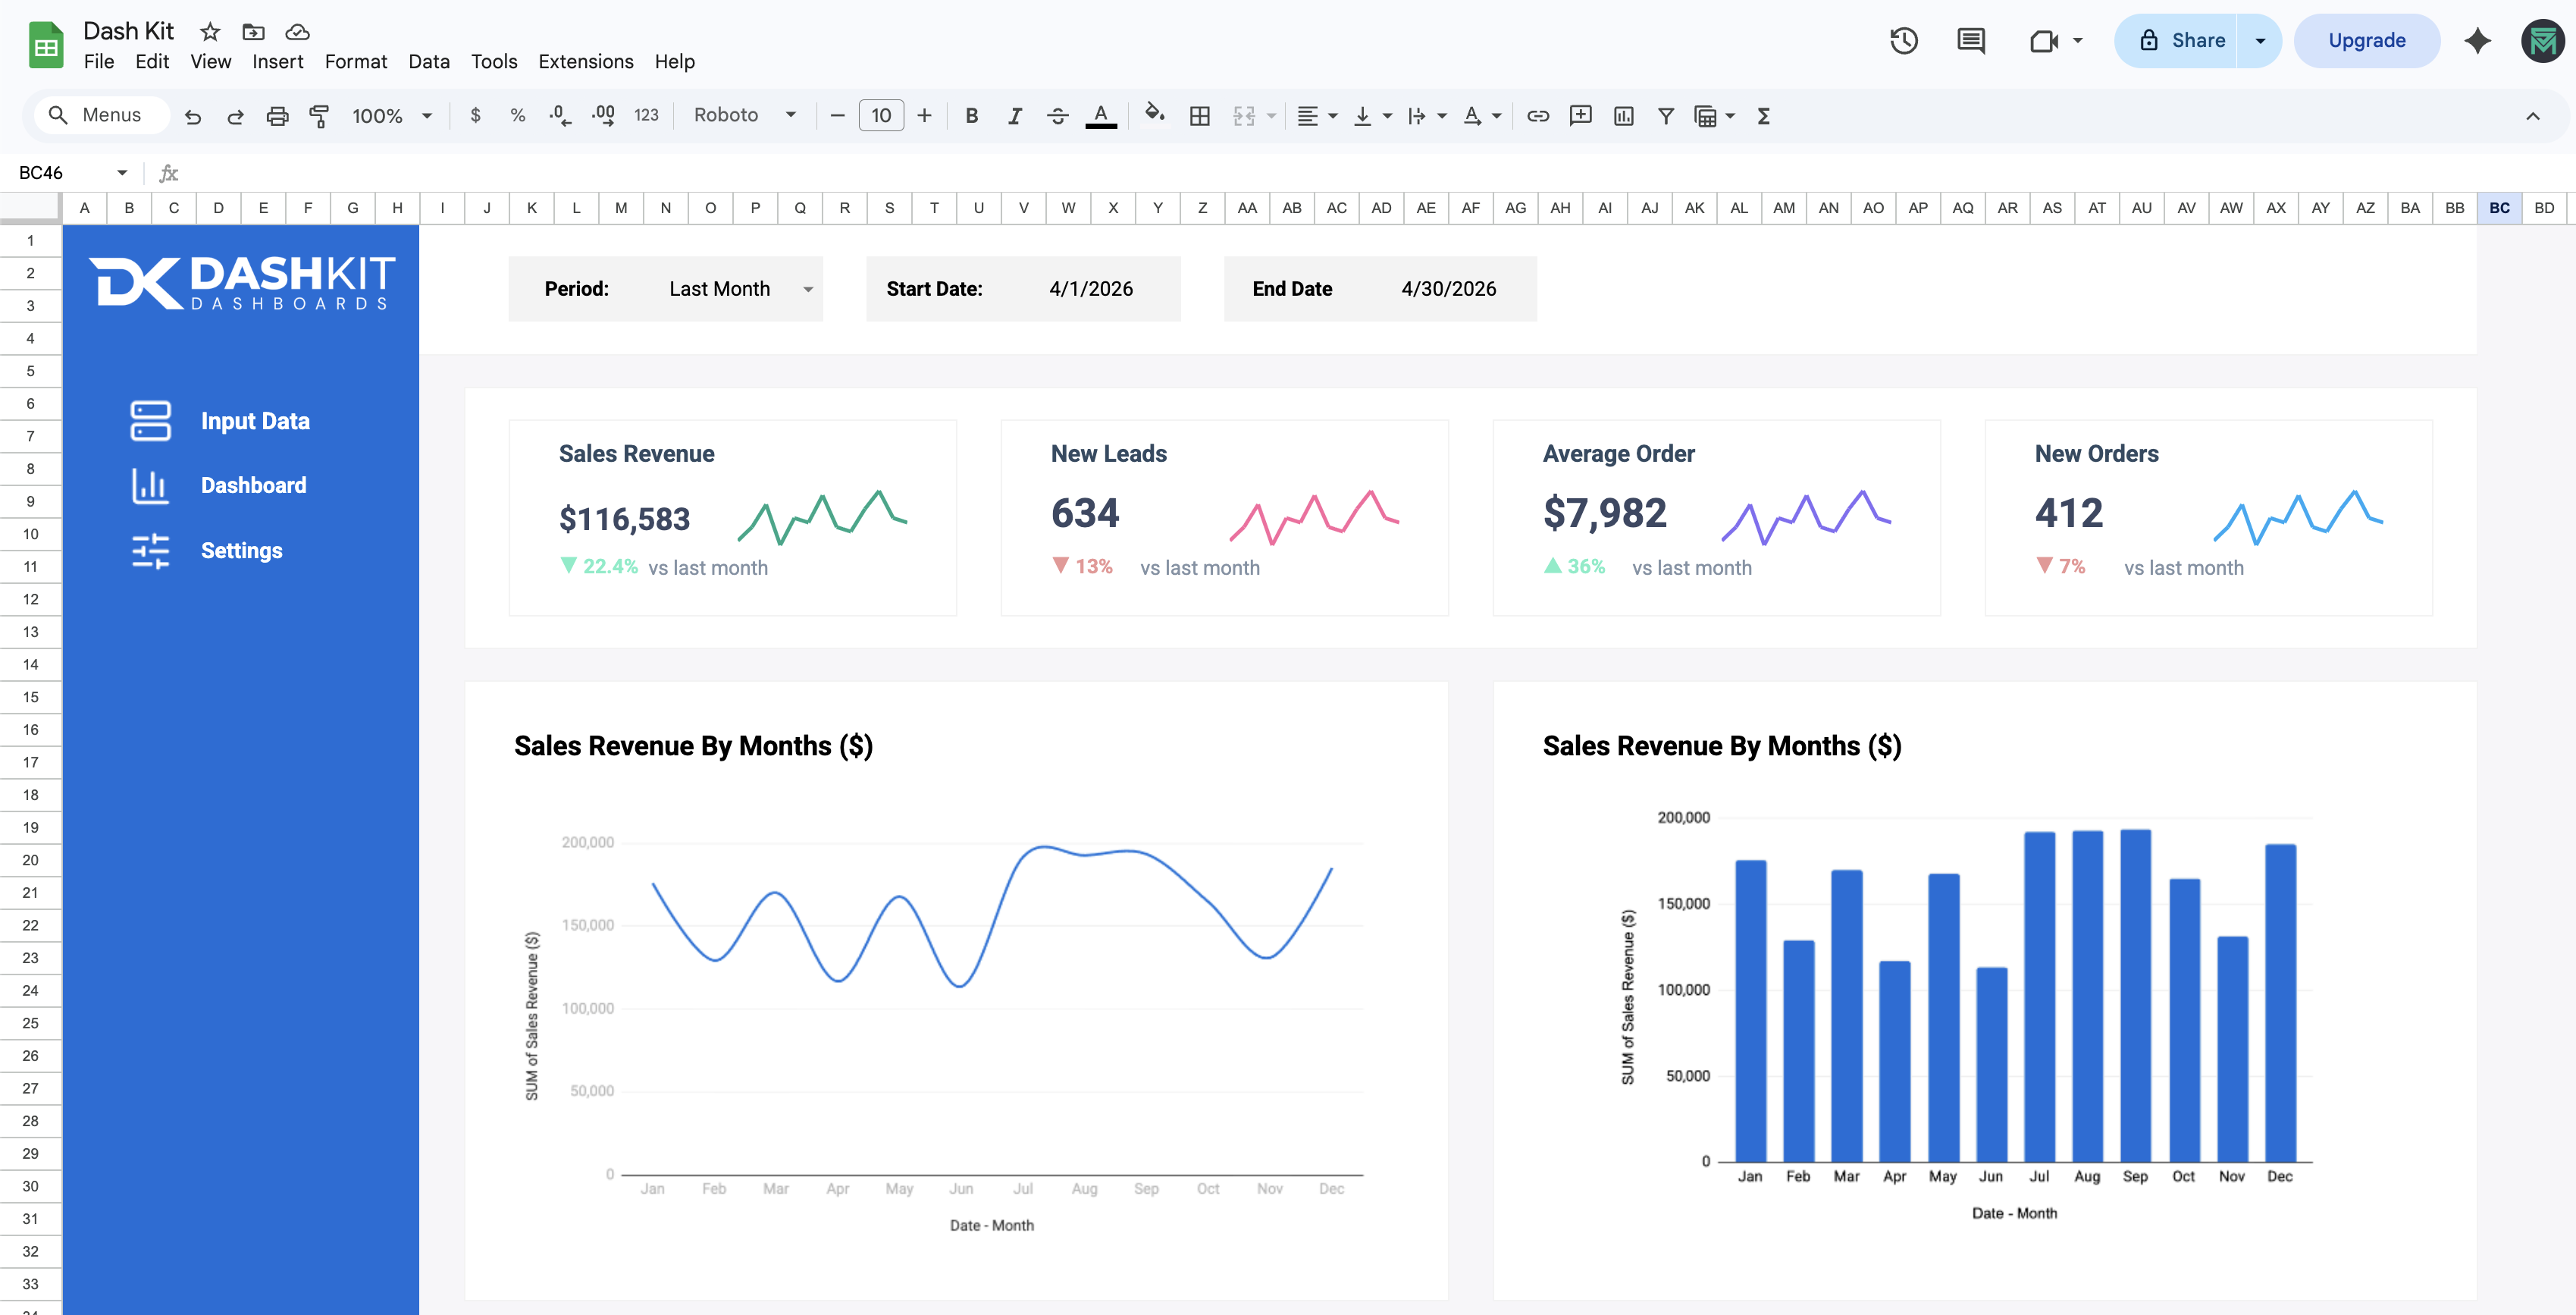Go to Input Data sidebar link
The height and width of the screenshot is (1315, 2576).
[255, 421]
